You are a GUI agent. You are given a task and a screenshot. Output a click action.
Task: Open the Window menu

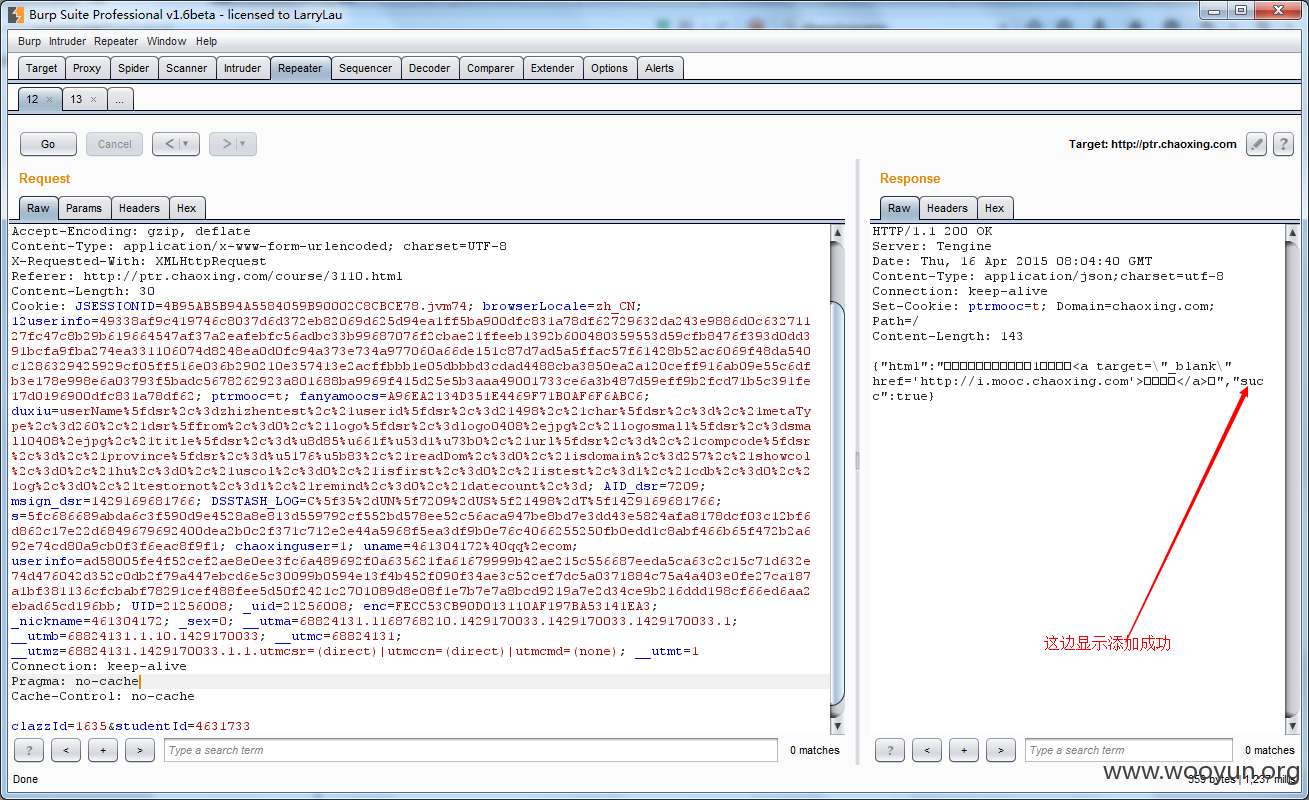166,41
